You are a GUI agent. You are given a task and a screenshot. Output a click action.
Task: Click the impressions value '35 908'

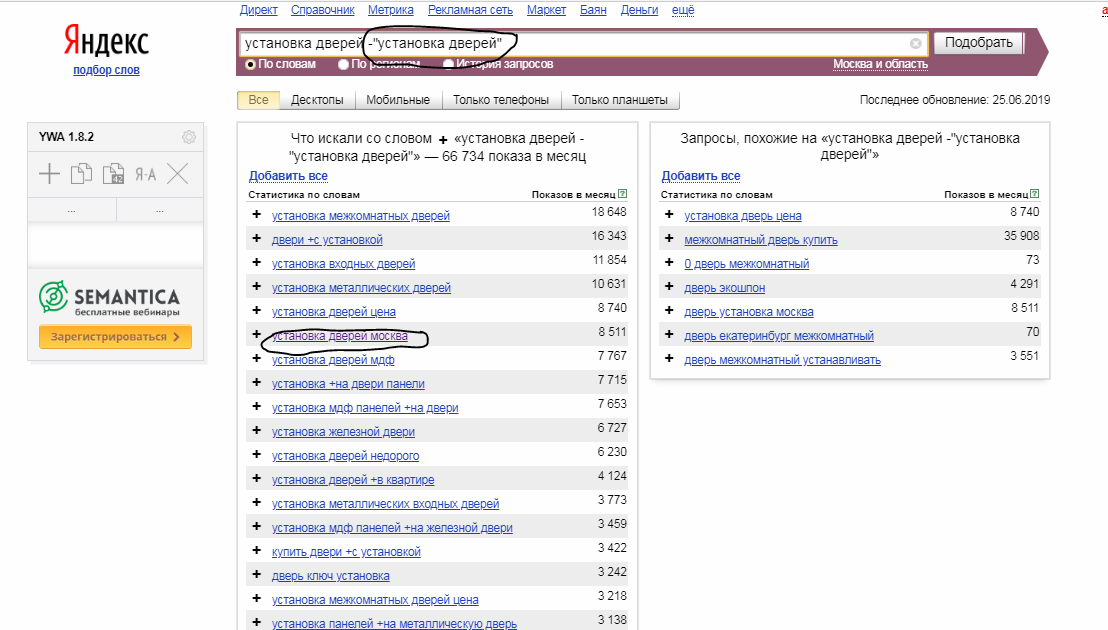pos(1022,236)
